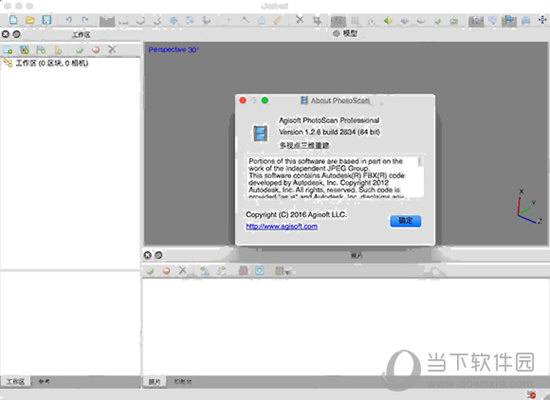Float the Workspace pane
Viewport: 550px width, 400px height.
pyautogui.click(x=16, y=34)
